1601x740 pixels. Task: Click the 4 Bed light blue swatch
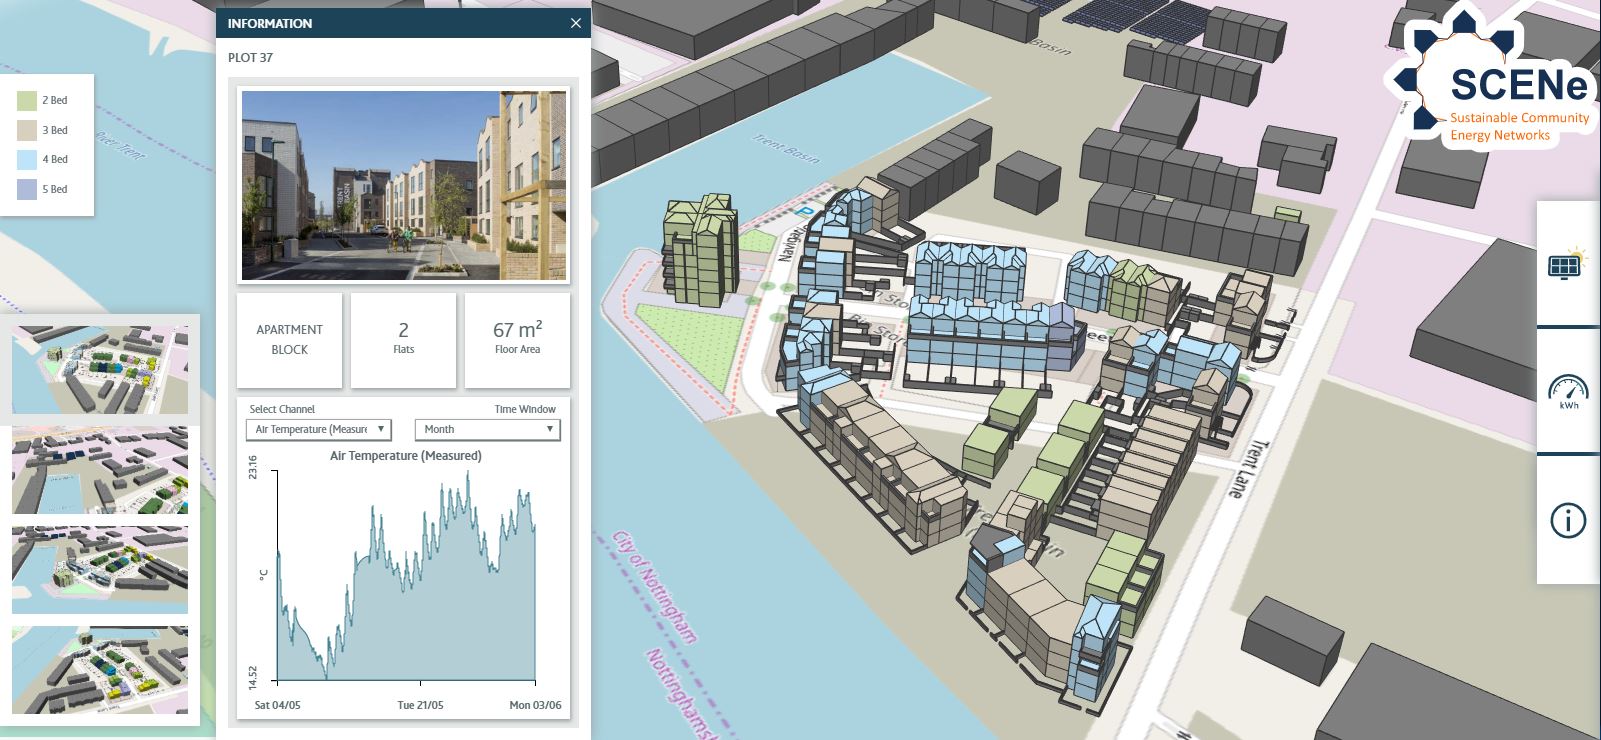(26, 159)
